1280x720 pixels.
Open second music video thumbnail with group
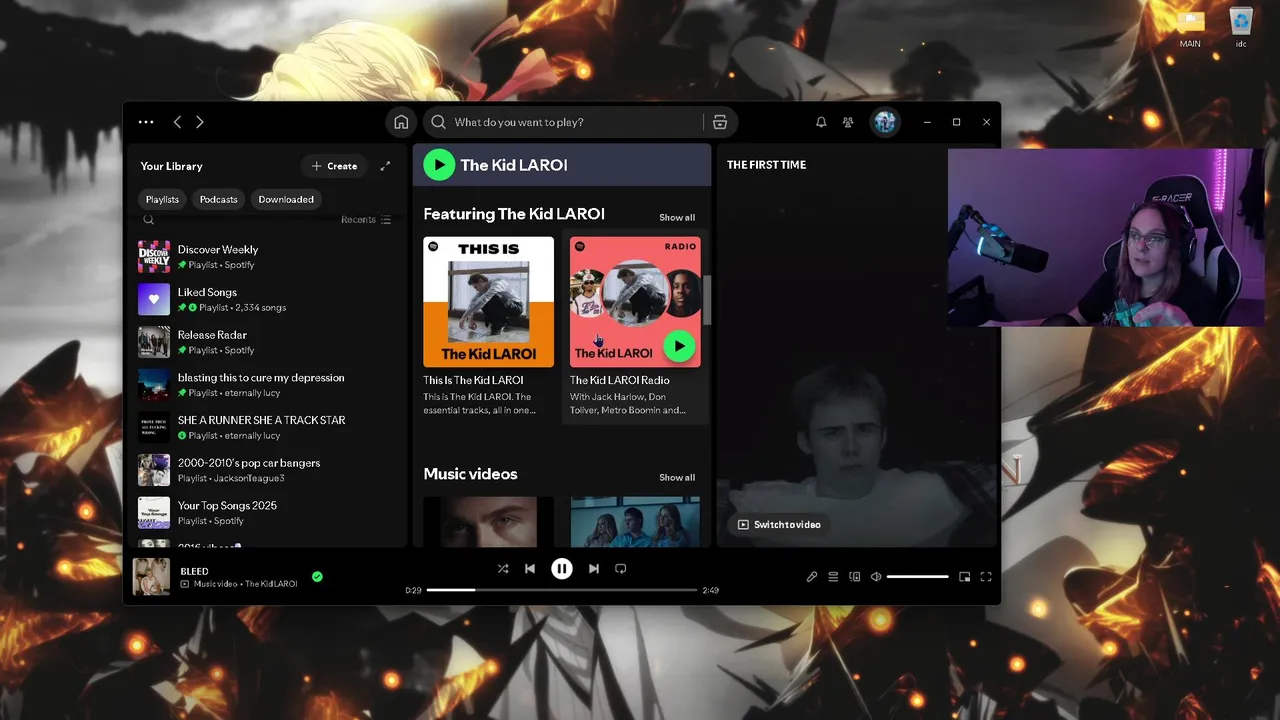pyautogui.click(x=635, y=521)
